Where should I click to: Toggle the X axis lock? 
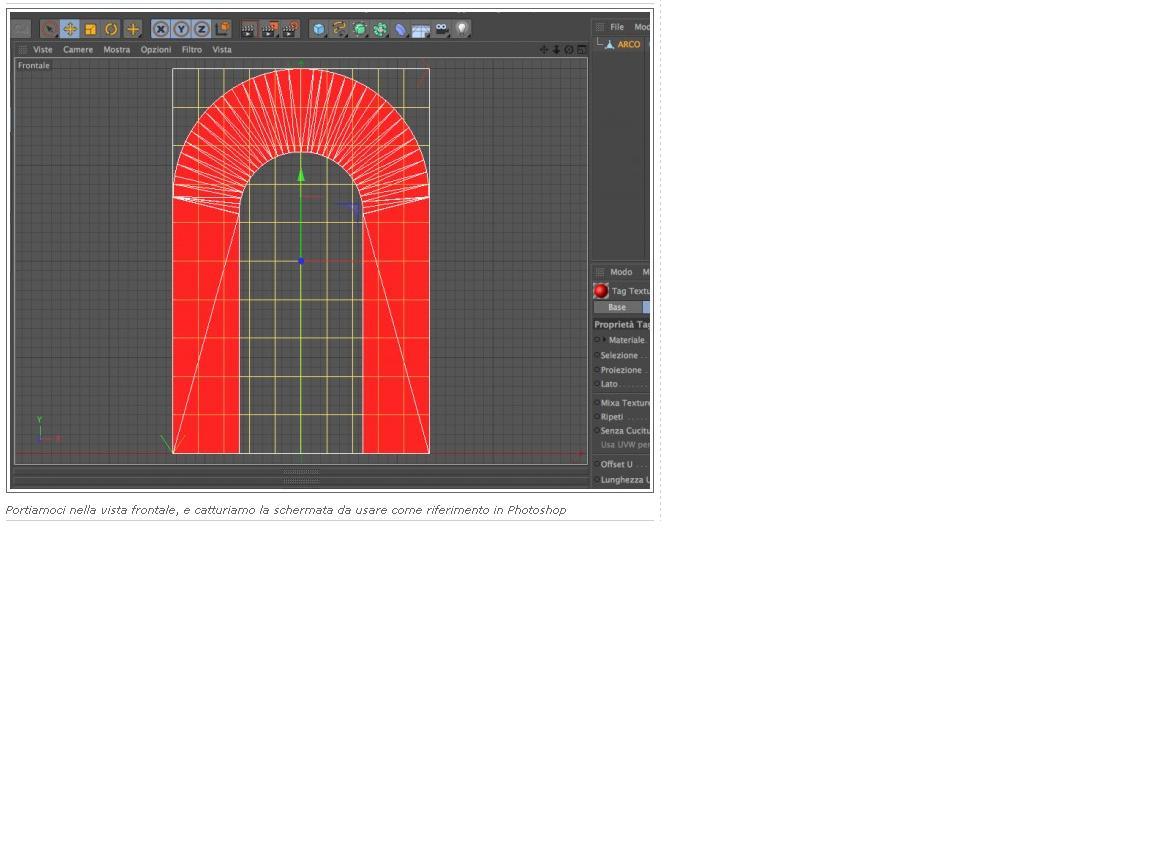point(160,29)
